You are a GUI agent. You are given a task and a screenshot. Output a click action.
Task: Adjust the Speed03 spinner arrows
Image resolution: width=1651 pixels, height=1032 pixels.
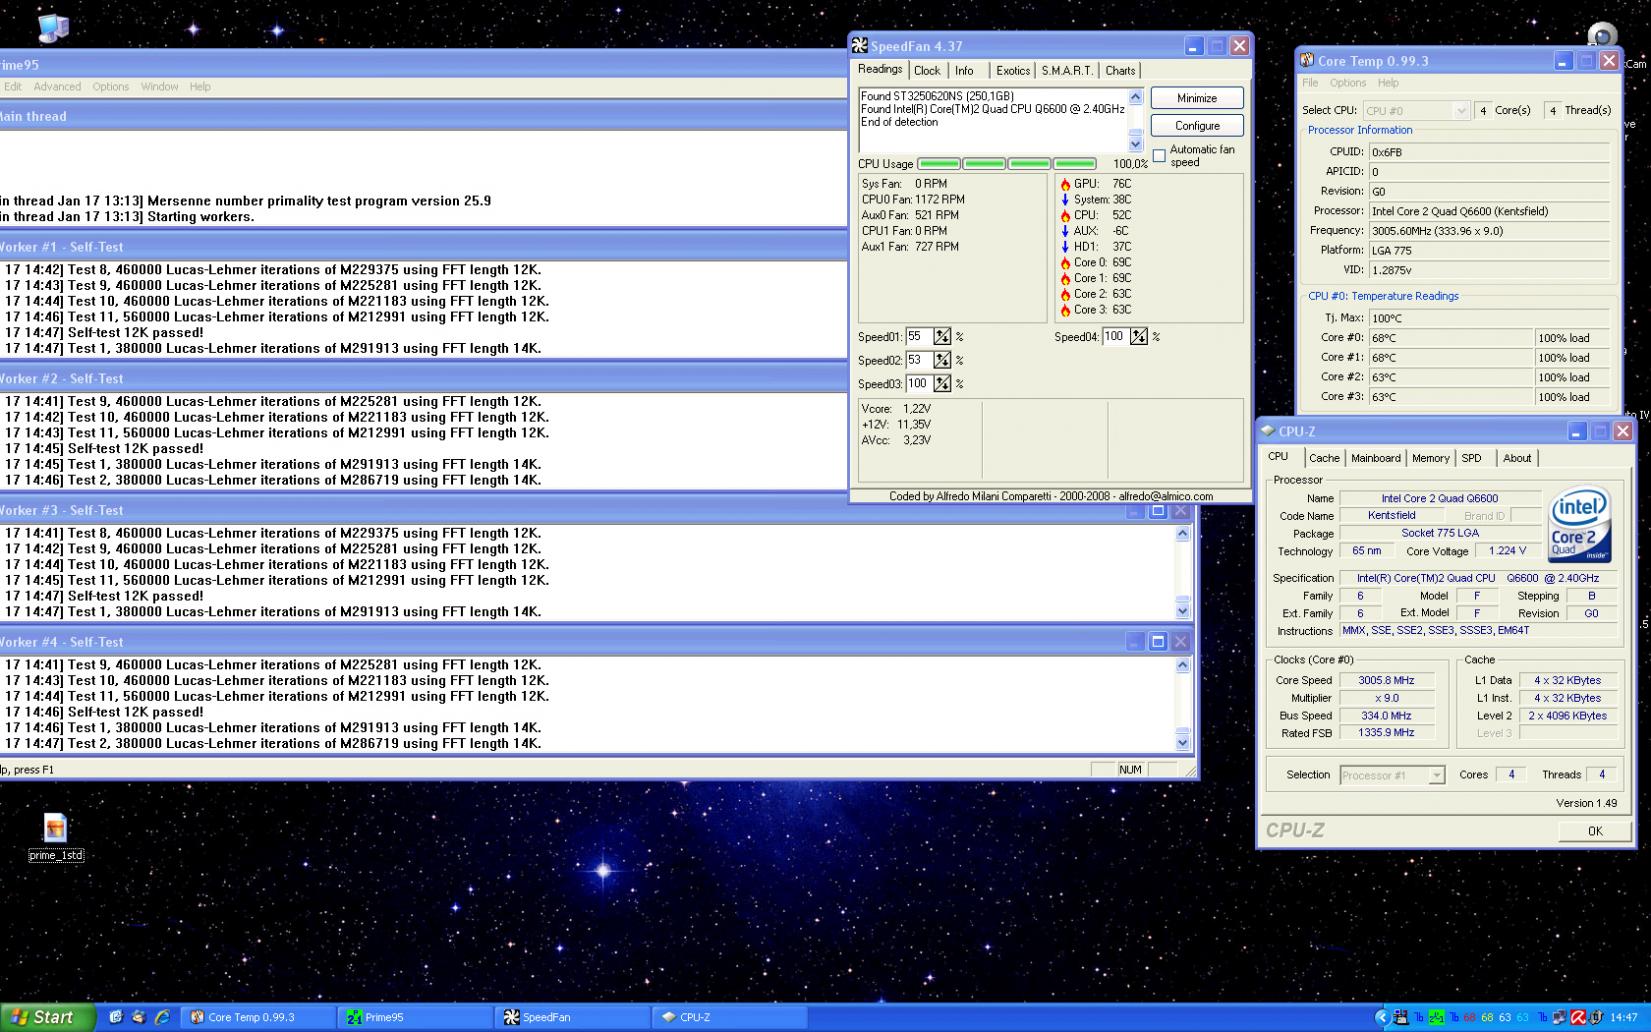[942, 384]
